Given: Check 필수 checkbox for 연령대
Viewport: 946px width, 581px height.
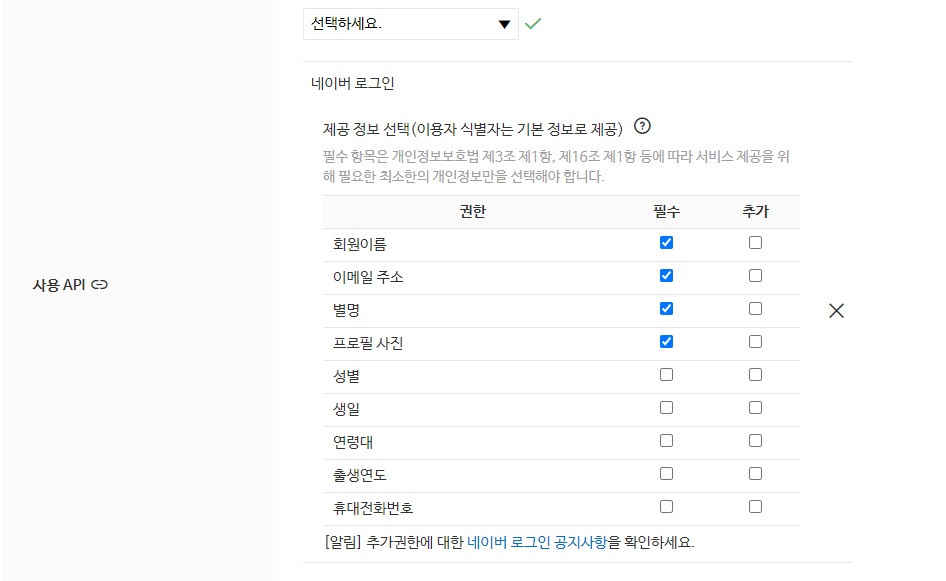Looking at the screenshot, I should pyautogui.click(x=666, y=441).
